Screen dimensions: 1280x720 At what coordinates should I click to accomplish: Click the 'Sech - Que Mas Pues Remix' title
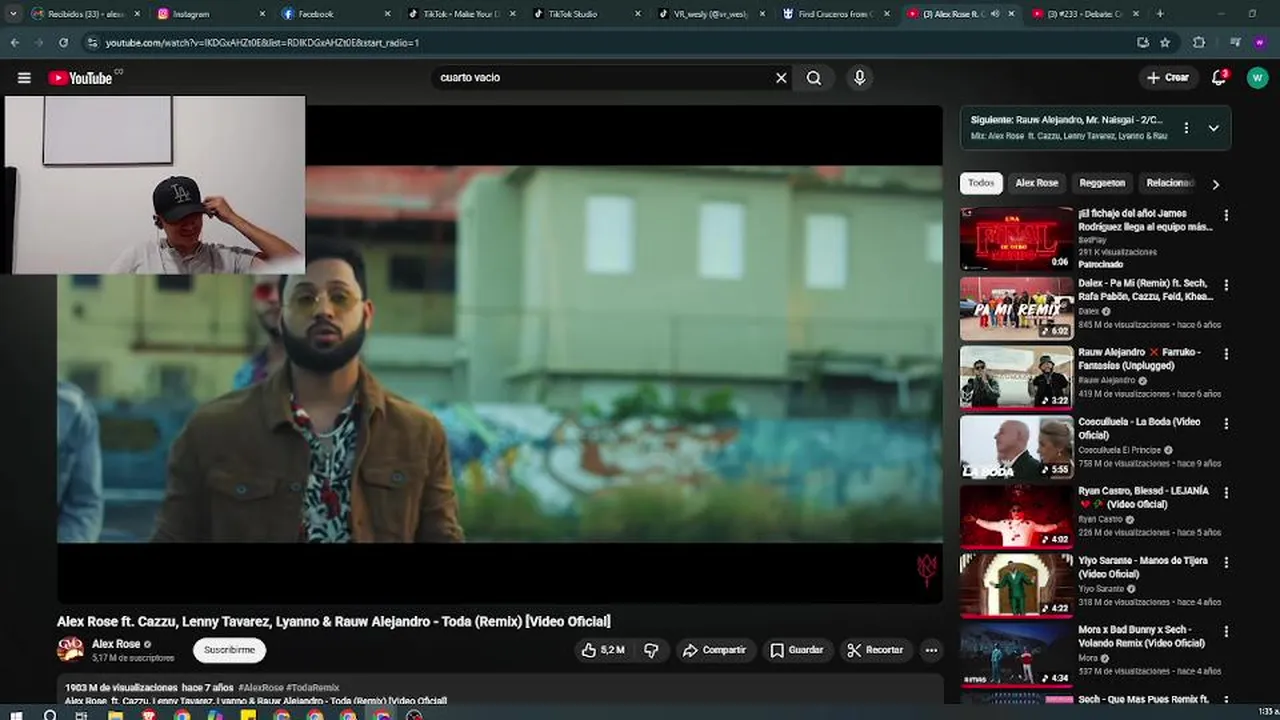tap(1144, 700)
